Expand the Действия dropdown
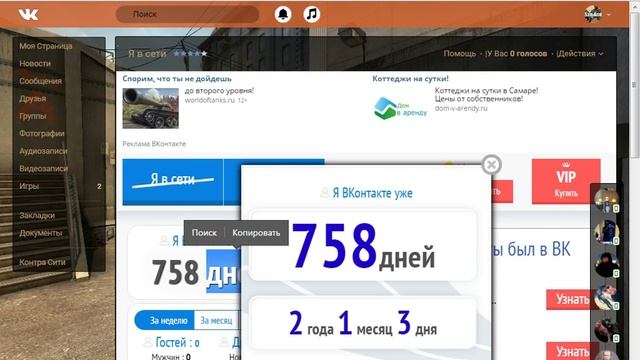This screenshot has width=640, height=360. point(580,53)
